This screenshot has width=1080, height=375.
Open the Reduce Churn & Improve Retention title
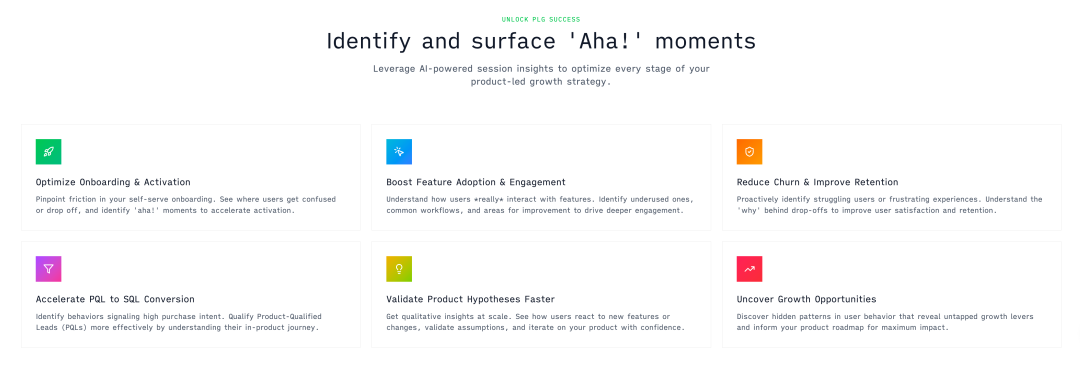click(818, 182)
